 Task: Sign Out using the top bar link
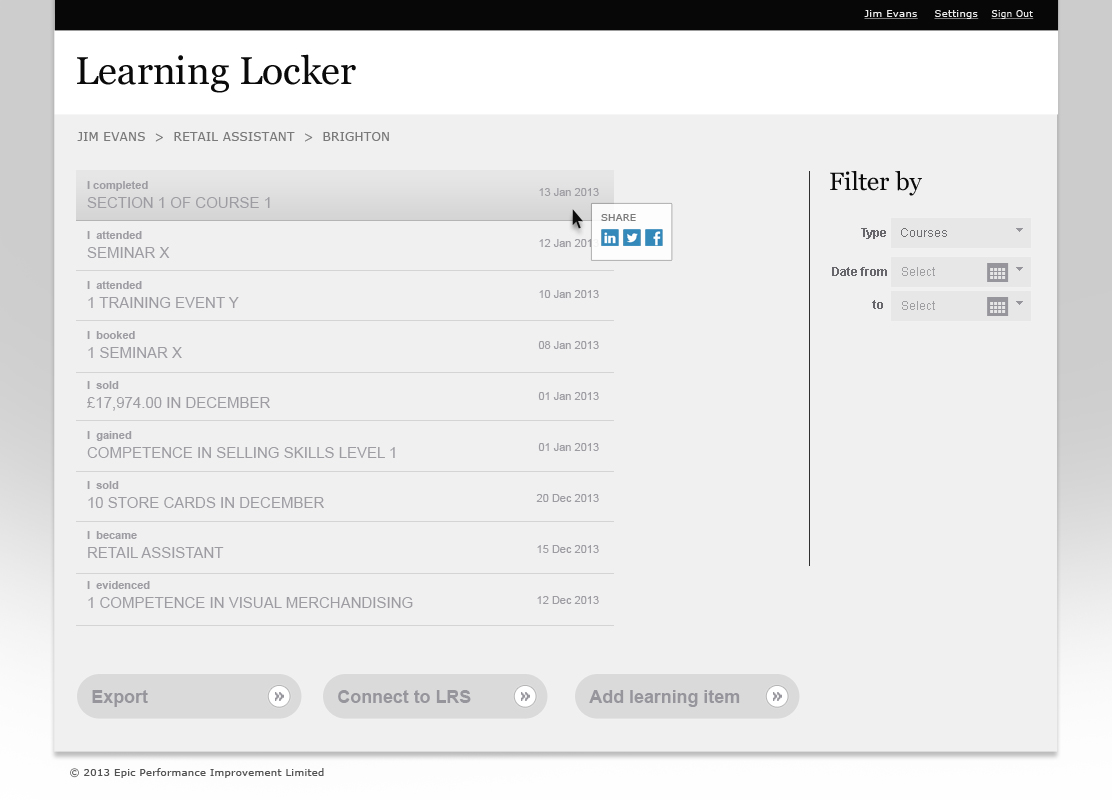pos(1011,13)
